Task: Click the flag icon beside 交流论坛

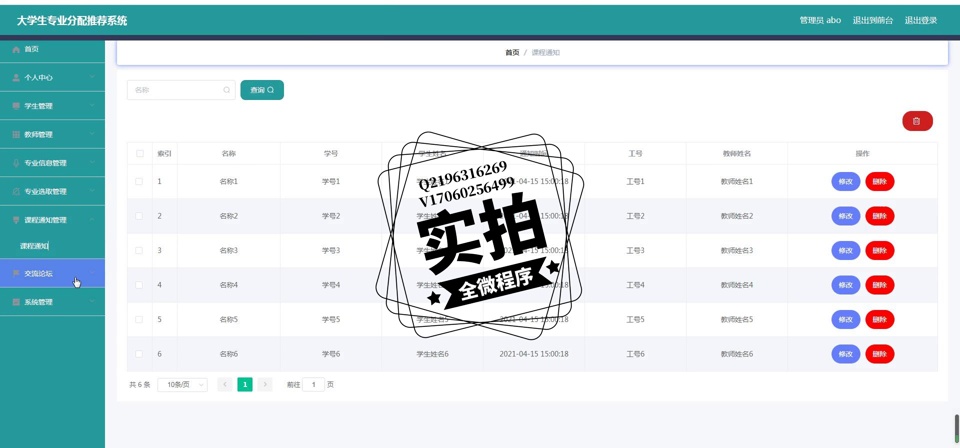Action: pos(16,274)
